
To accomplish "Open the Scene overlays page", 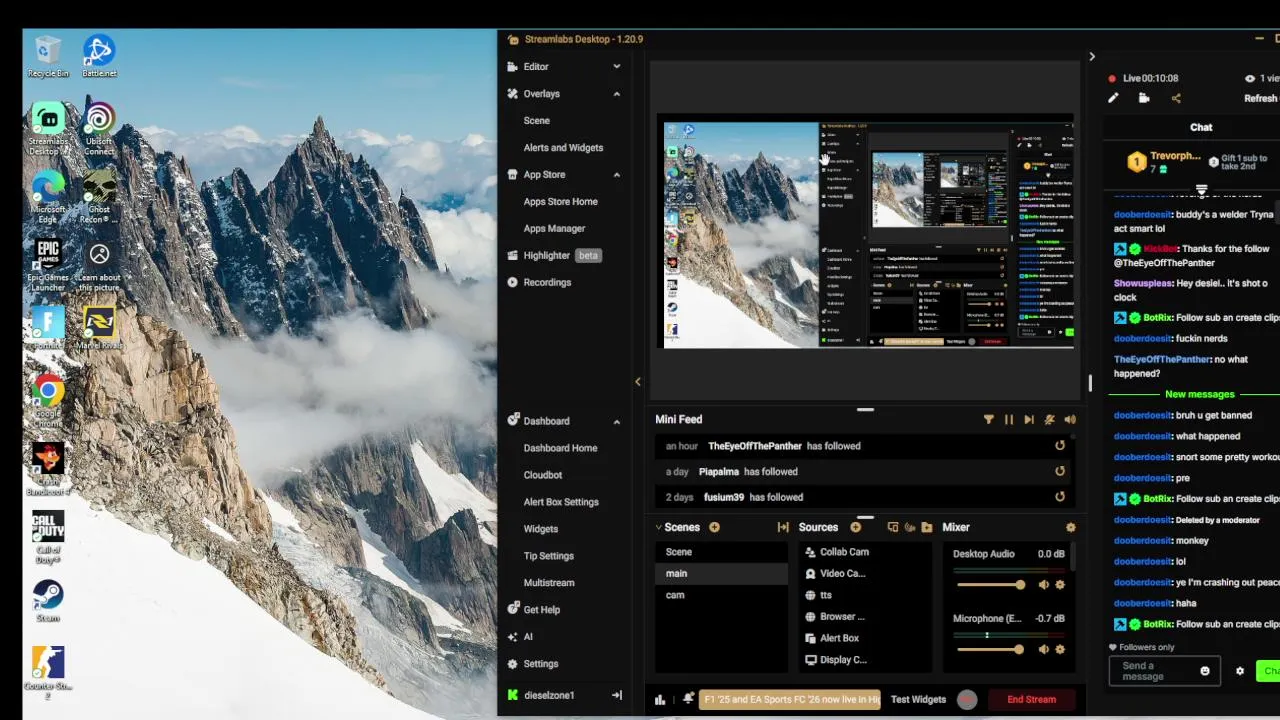I will (537, 121).
